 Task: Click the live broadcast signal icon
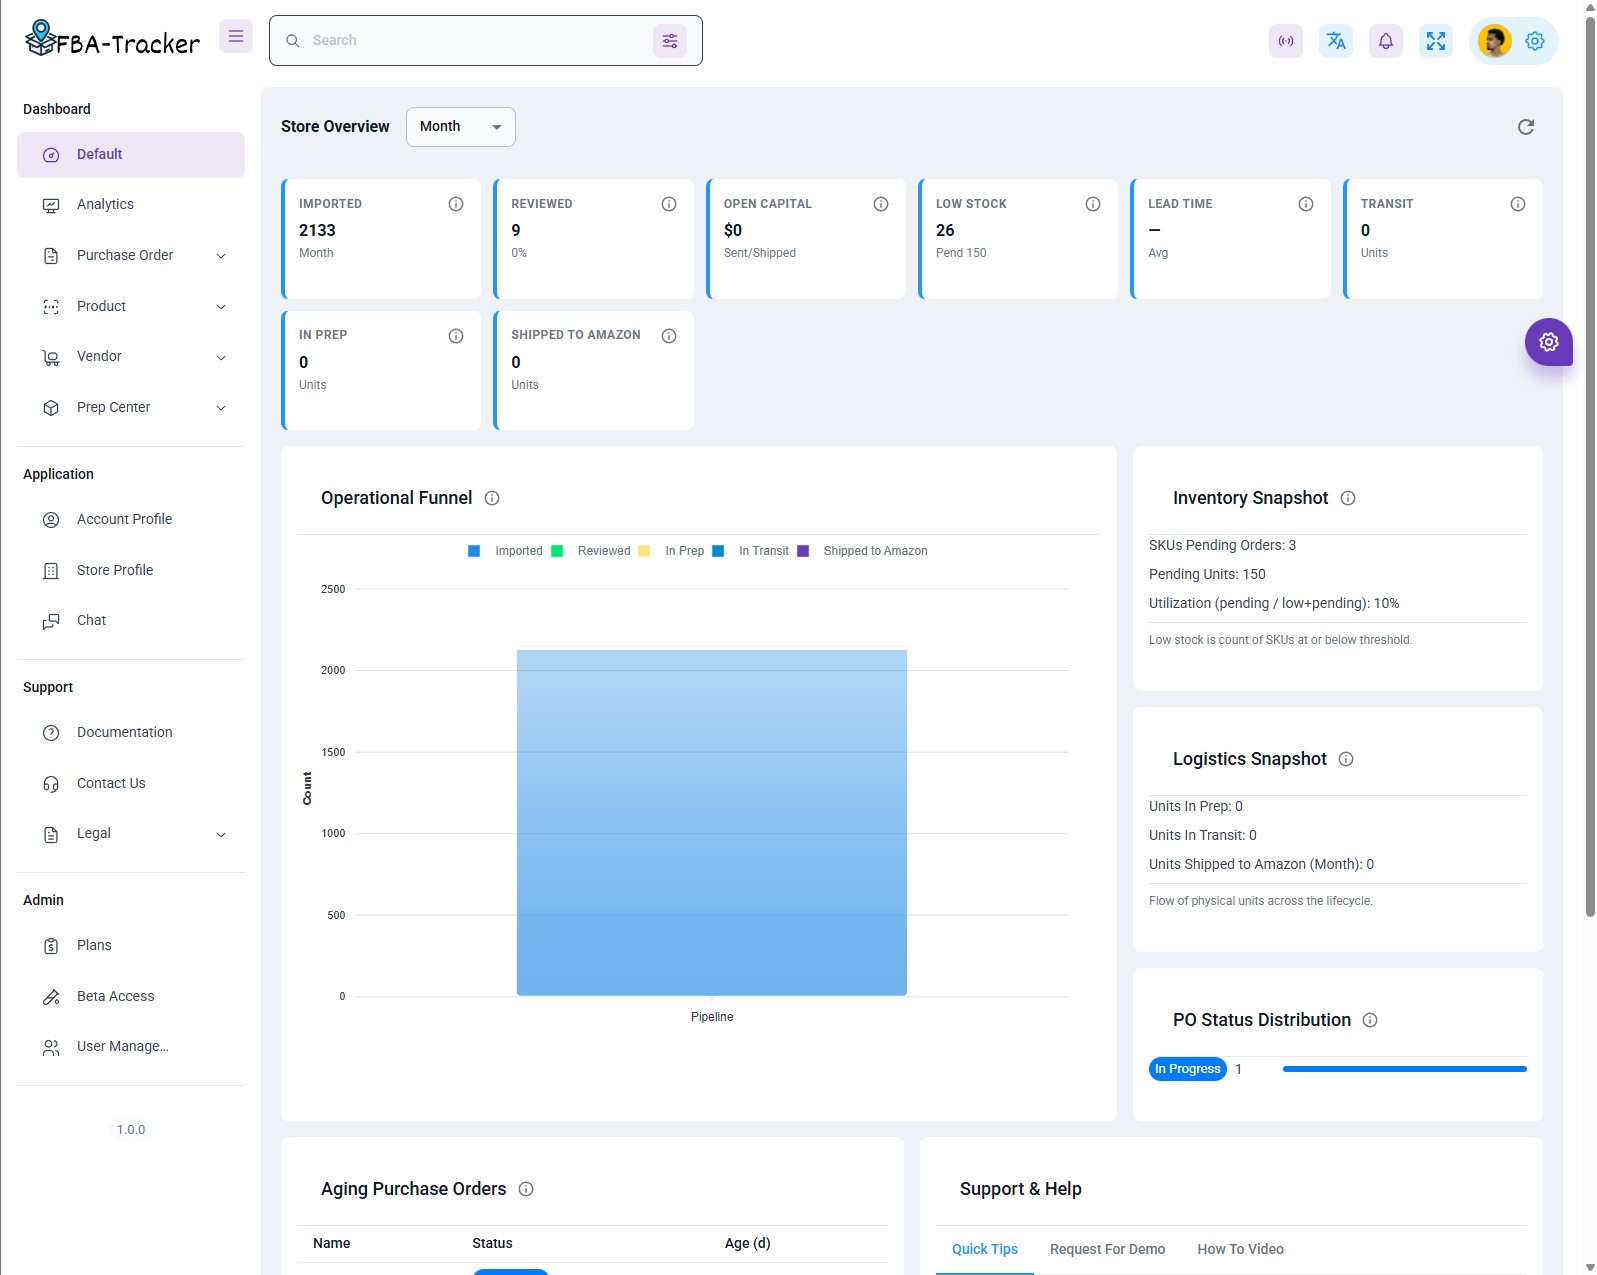point(1286,41)
